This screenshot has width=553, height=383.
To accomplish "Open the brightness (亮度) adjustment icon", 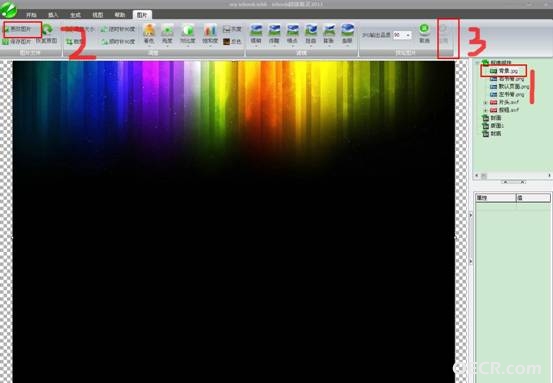I will click(168, 34).
